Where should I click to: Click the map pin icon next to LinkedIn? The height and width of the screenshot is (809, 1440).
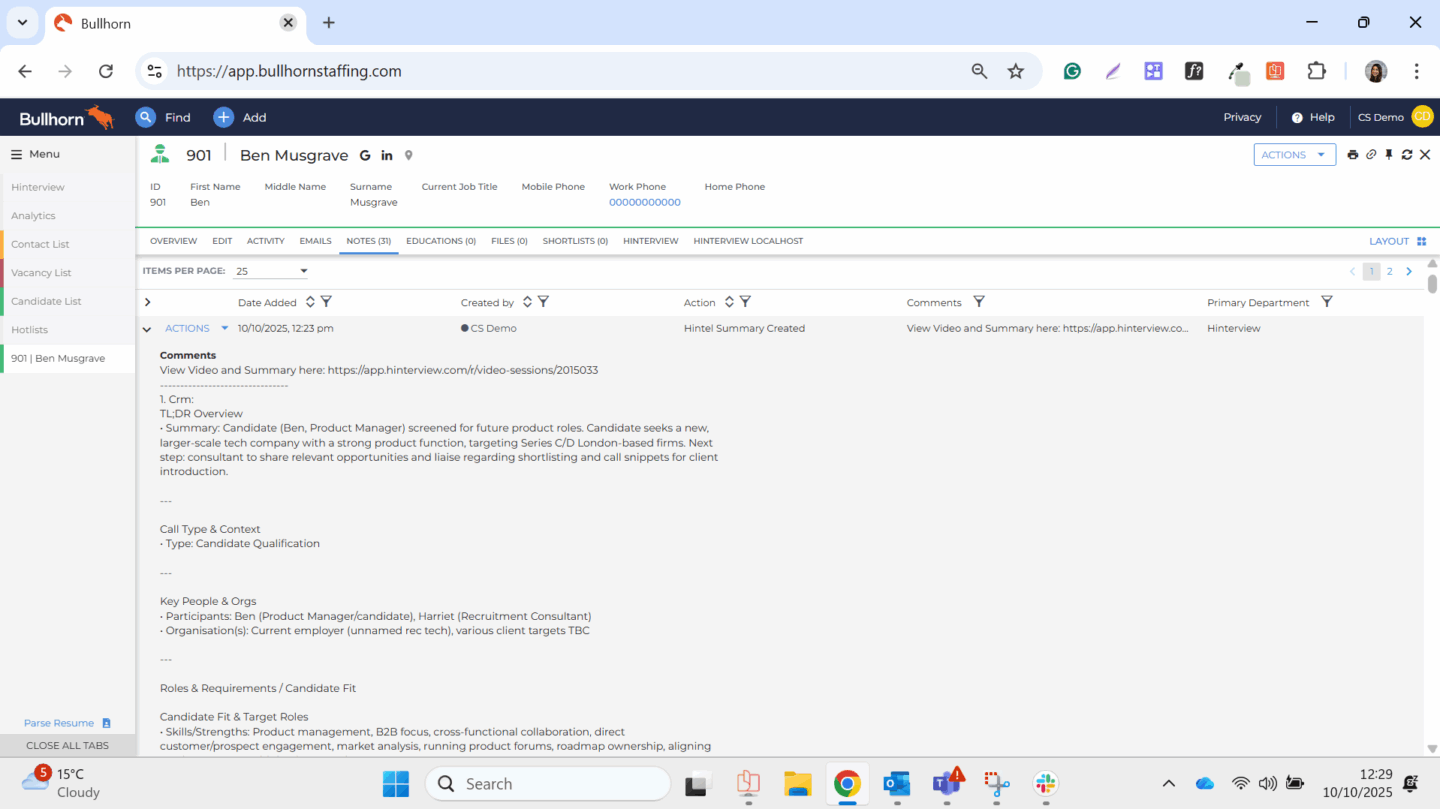tap(408, 155)
